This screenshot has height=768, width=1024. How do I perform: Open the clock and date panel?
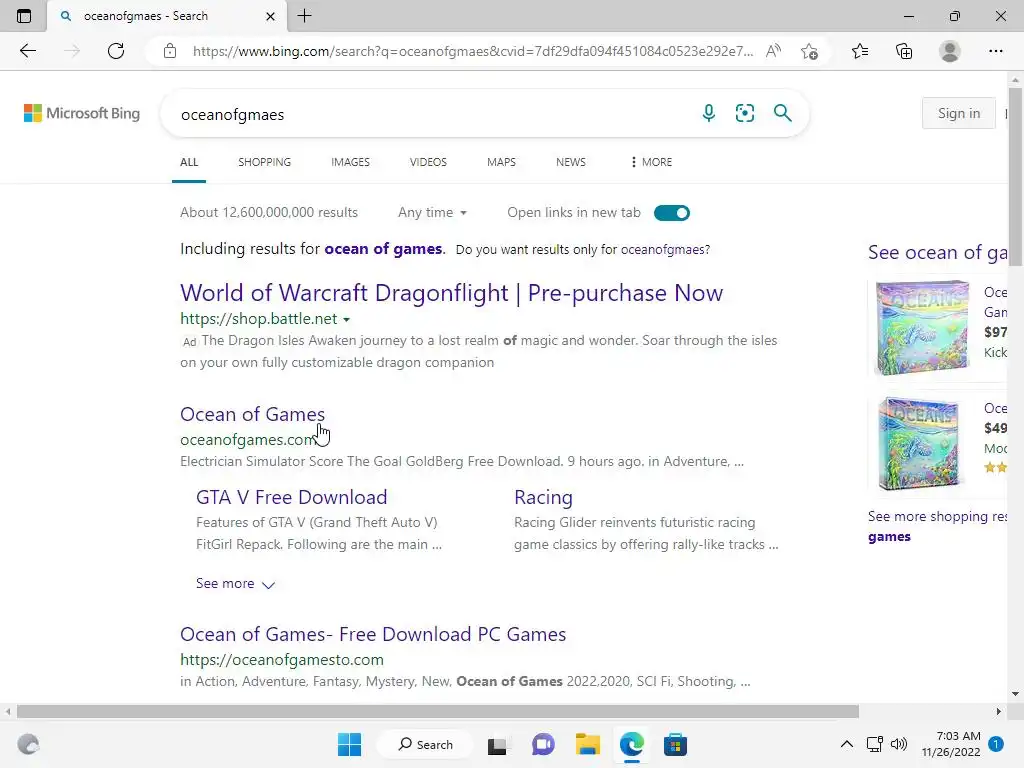coord(951,744)
